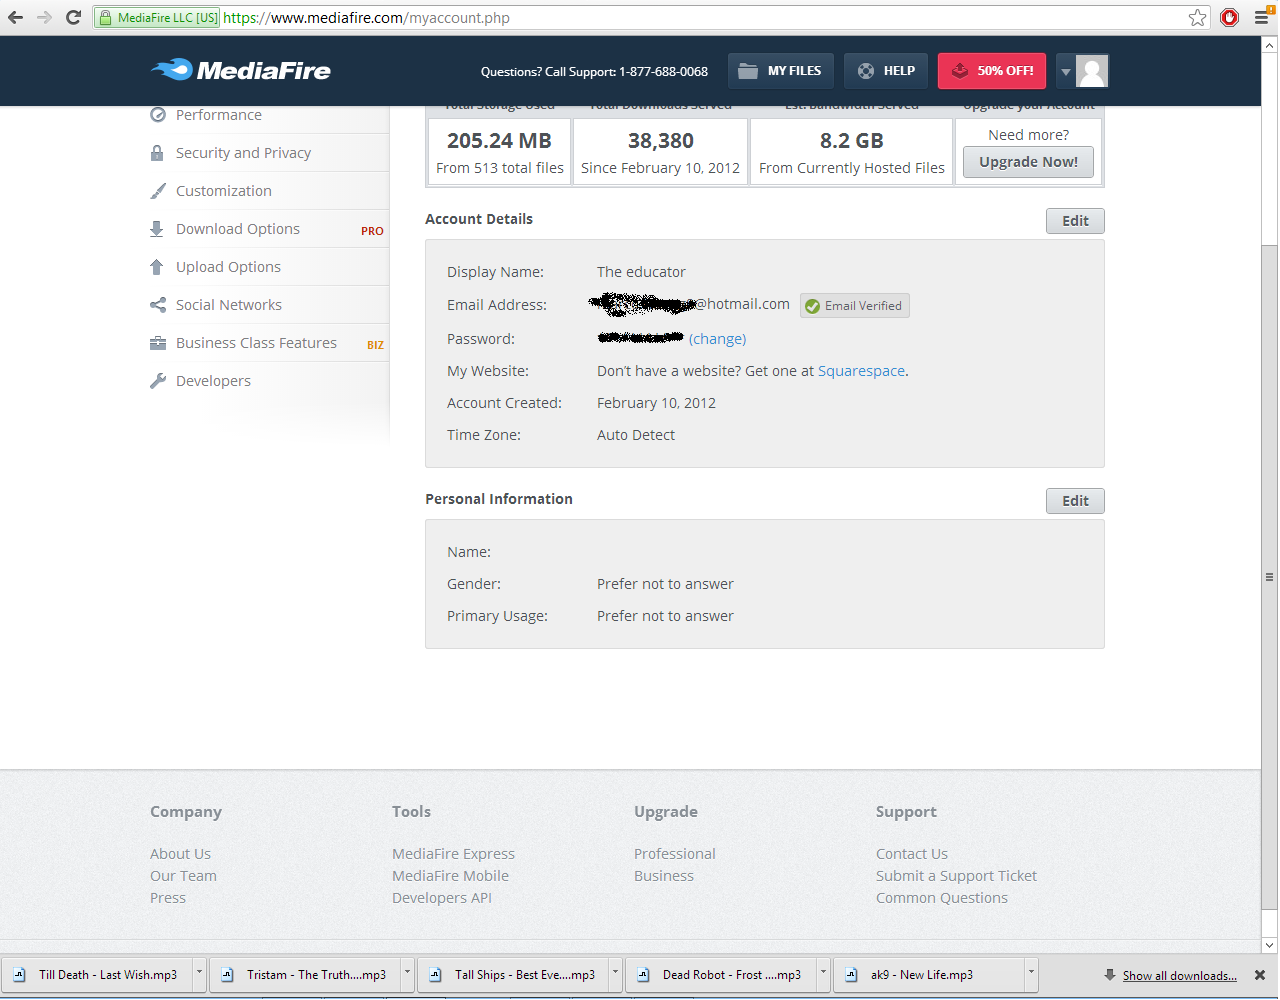The height and width of the screenshot is (1000, 1280).
Task: Open Developers API footer link
Action: pos(442,898)
